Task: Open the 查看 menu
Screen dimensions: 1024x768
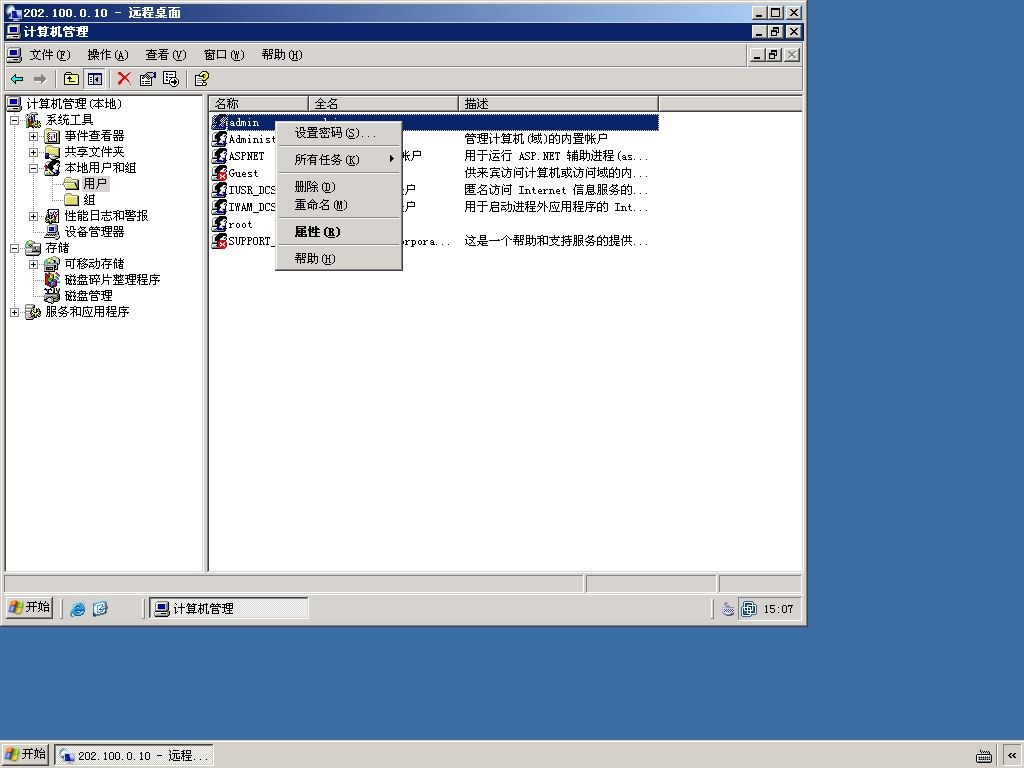Action: (165, 55)
